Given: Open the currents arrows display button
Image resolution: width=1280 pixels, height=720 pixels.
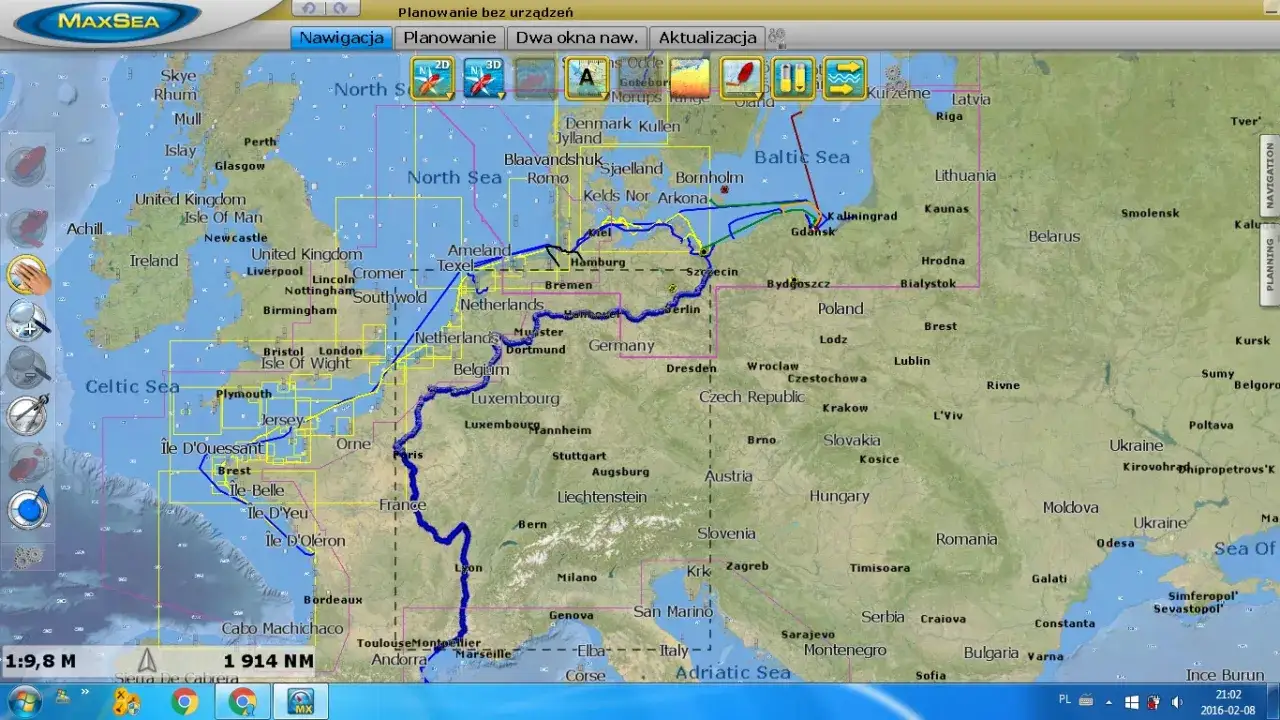Looking at the screenshot, I should pos(845,78).
